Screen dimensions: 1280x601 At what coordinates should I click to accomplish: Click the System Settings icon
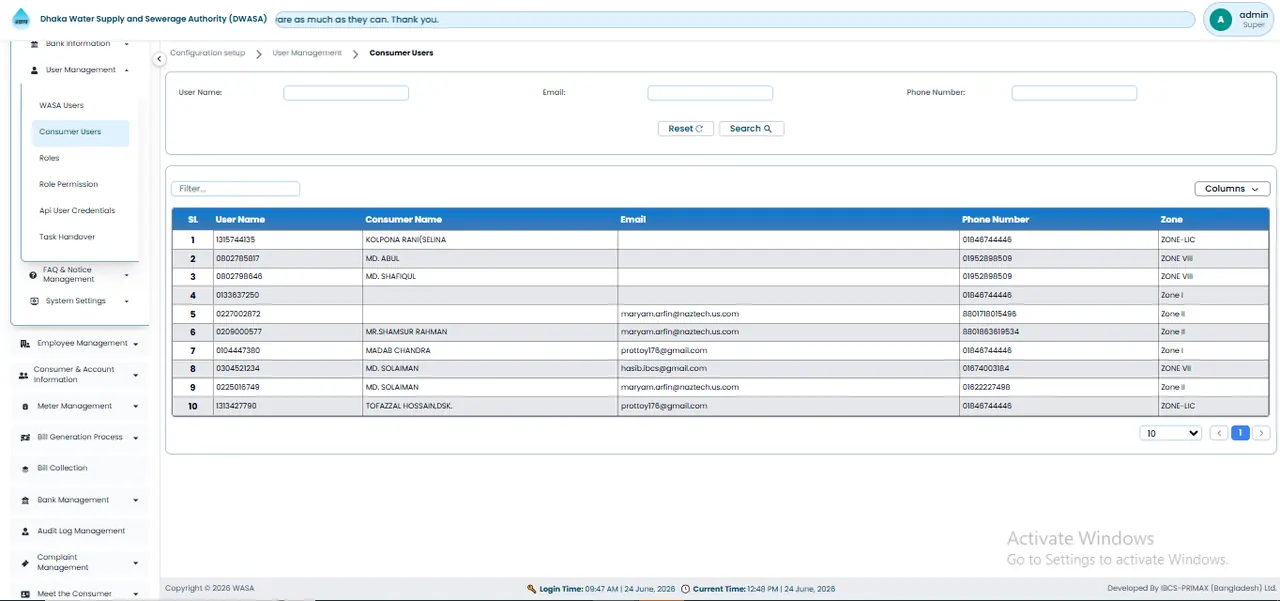[x=34, y=301]
